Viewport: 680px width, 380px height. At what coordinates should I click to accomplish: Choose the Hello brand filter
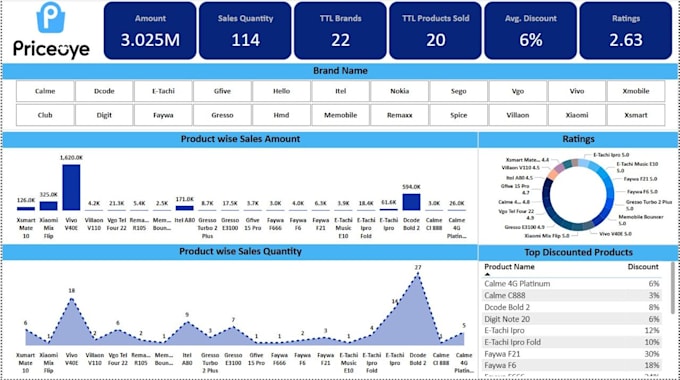click(x=281, y=91)
